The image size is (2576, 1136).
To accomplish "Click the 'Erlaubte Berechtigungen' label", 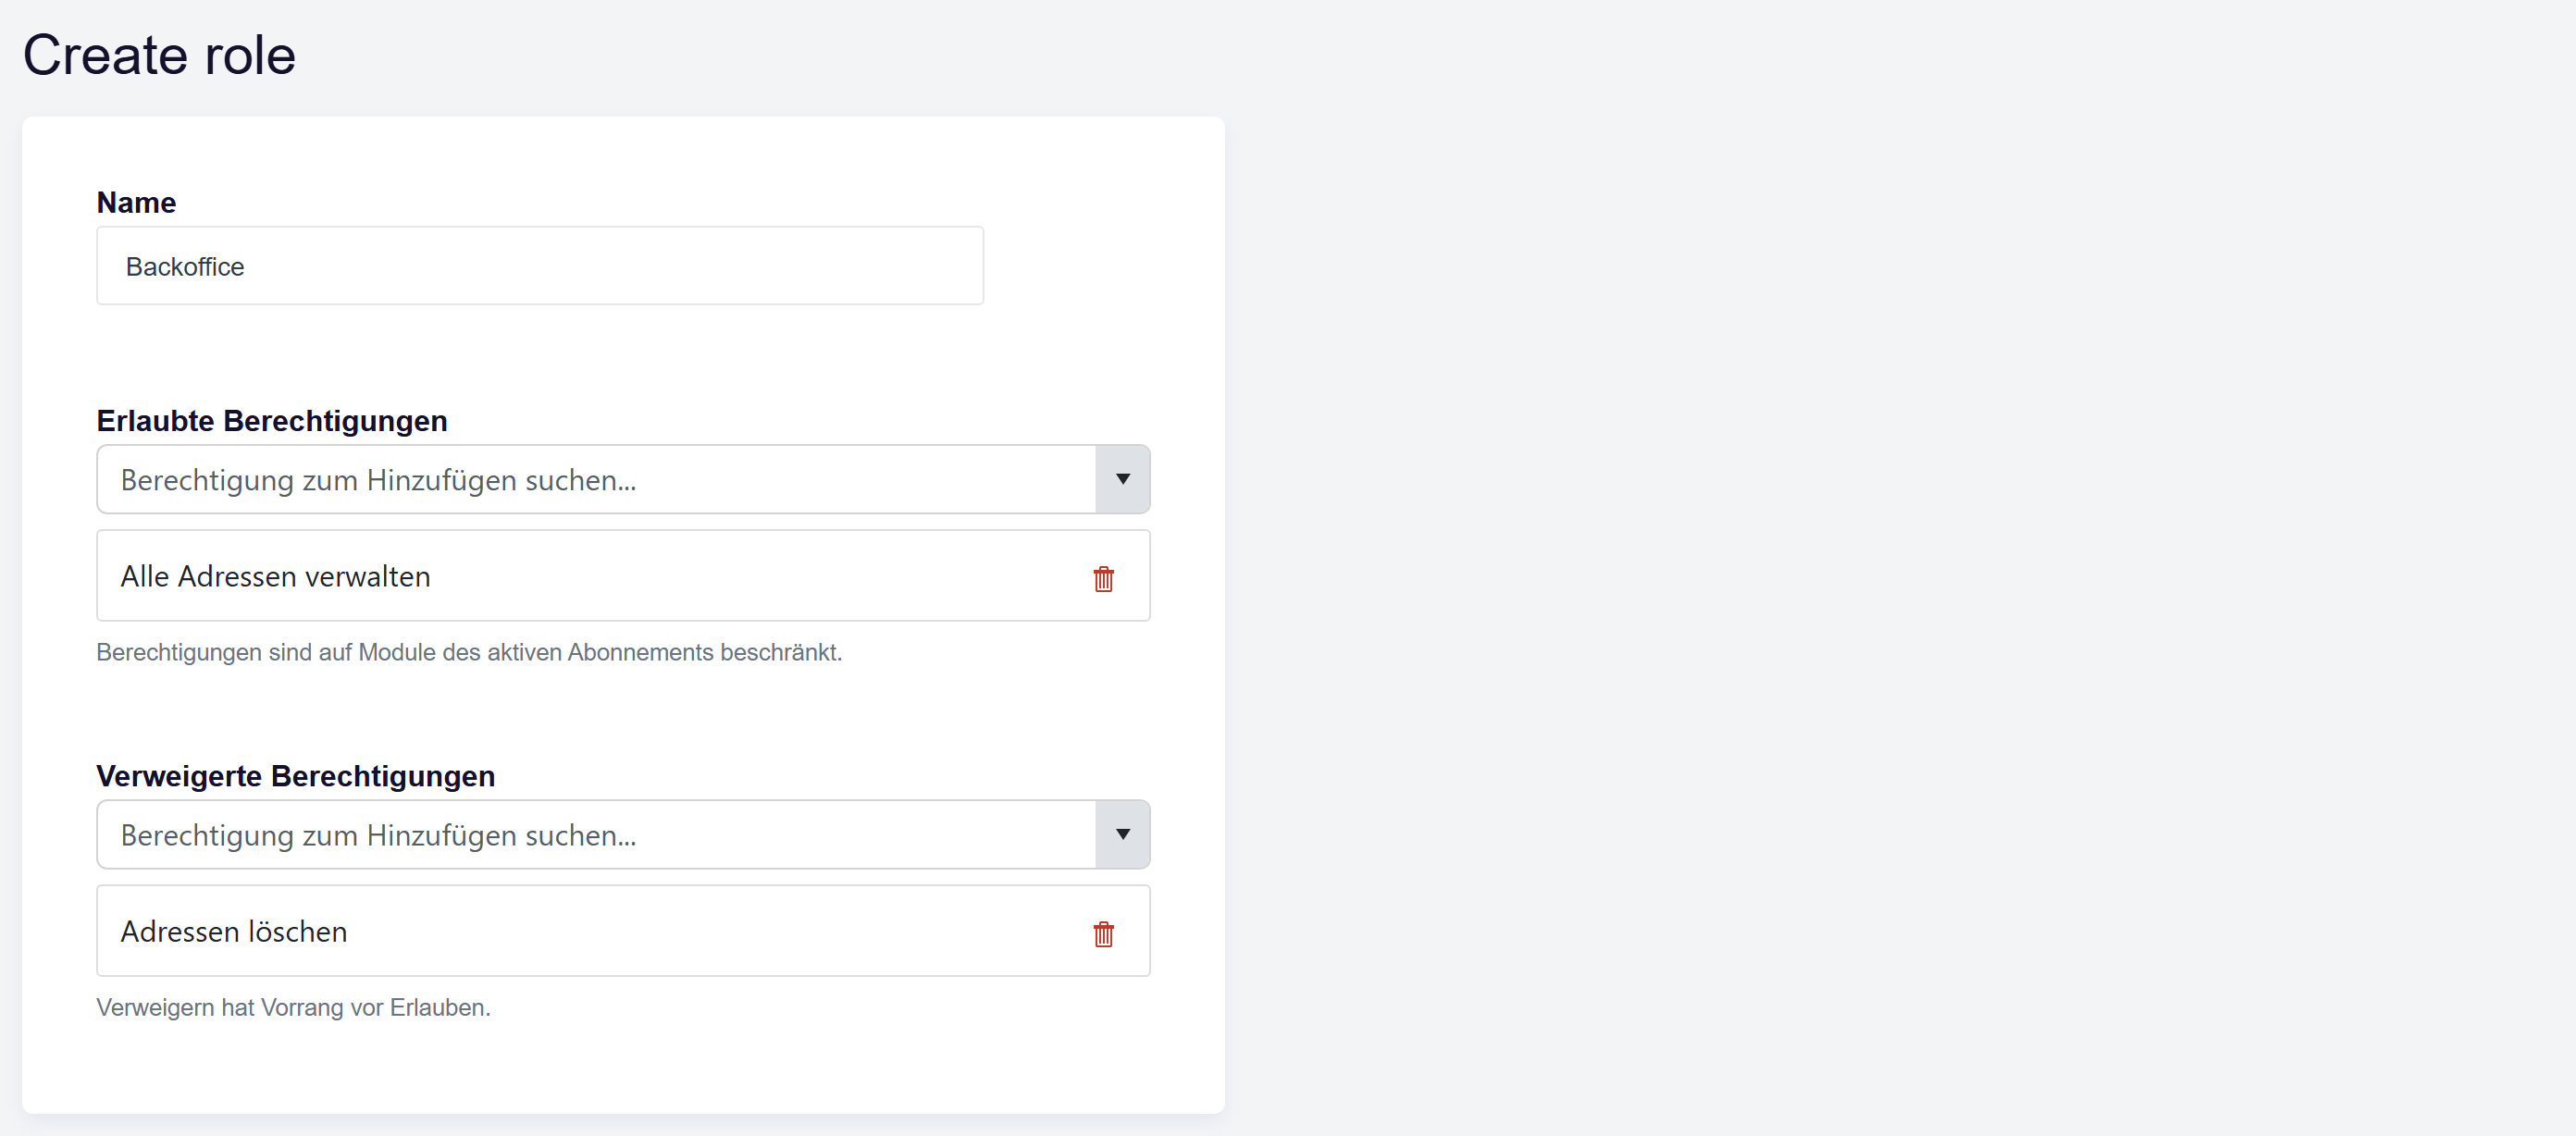I will point(272,421).
